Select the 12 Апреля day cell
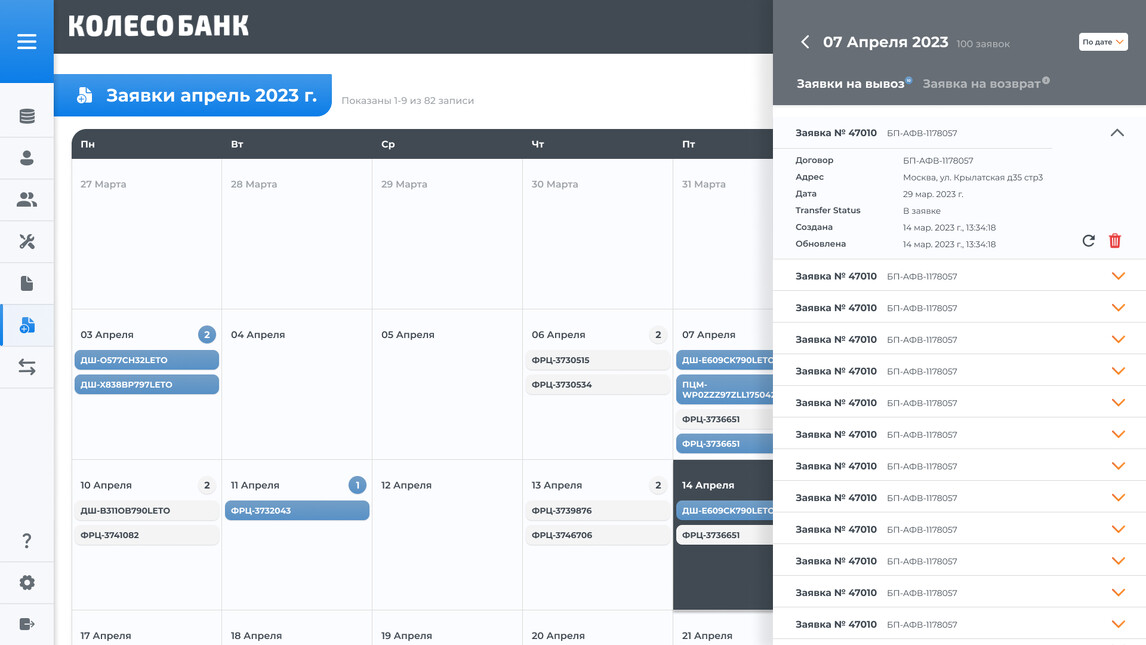 pyautogui.click(x=447, y=535)
